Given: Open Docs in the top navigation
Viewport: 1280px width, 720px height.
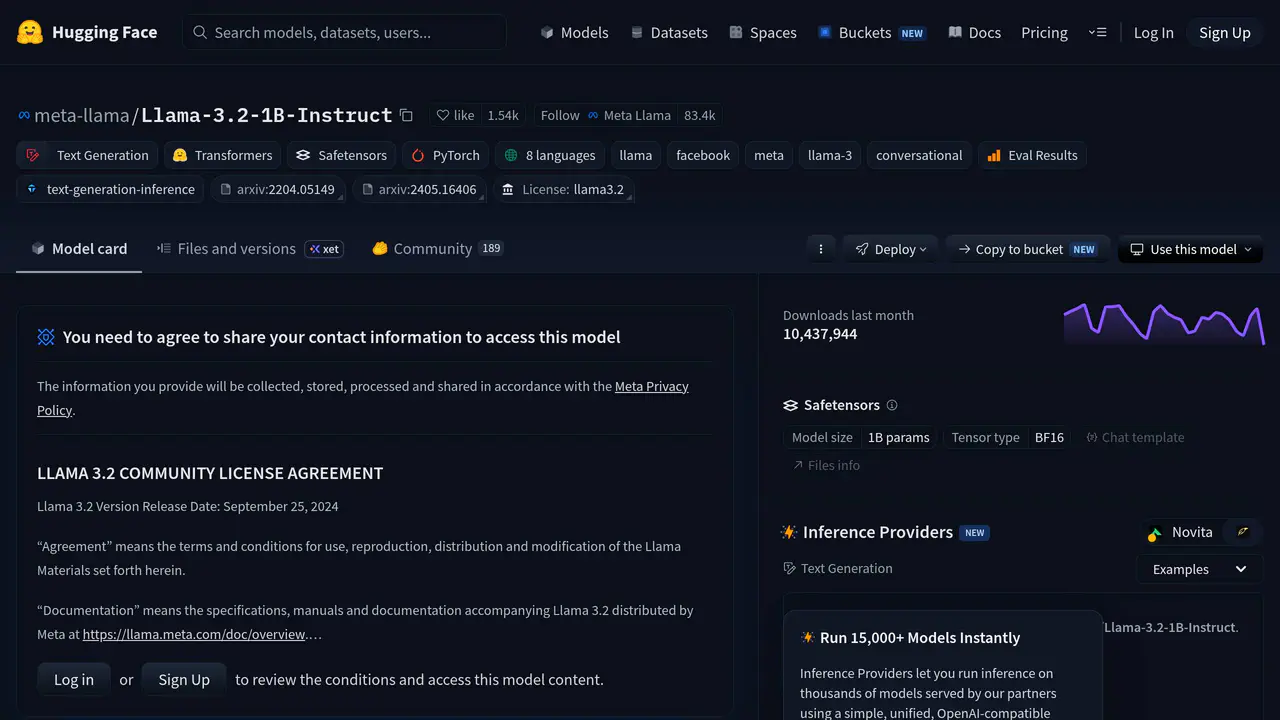Looking at the screenshot, I should (974, 32).
